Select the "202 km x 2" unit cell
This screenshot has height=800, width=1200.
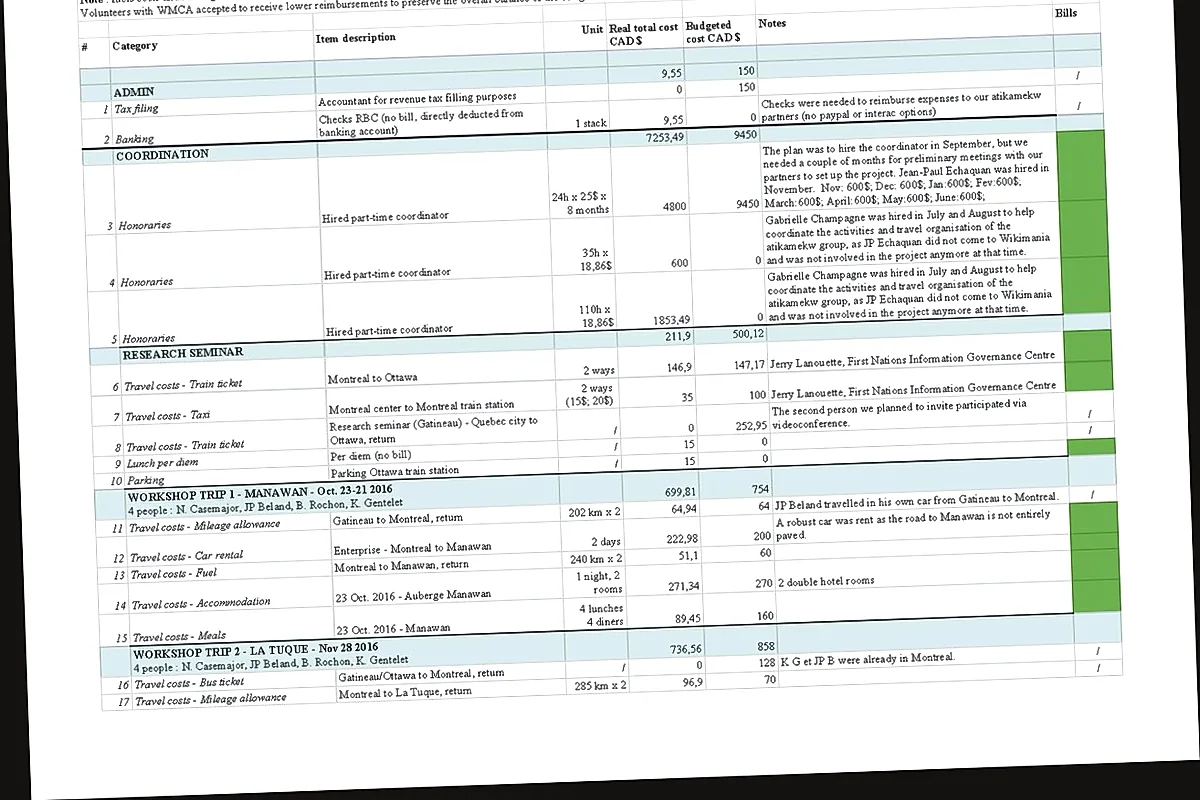click(595, 512)
